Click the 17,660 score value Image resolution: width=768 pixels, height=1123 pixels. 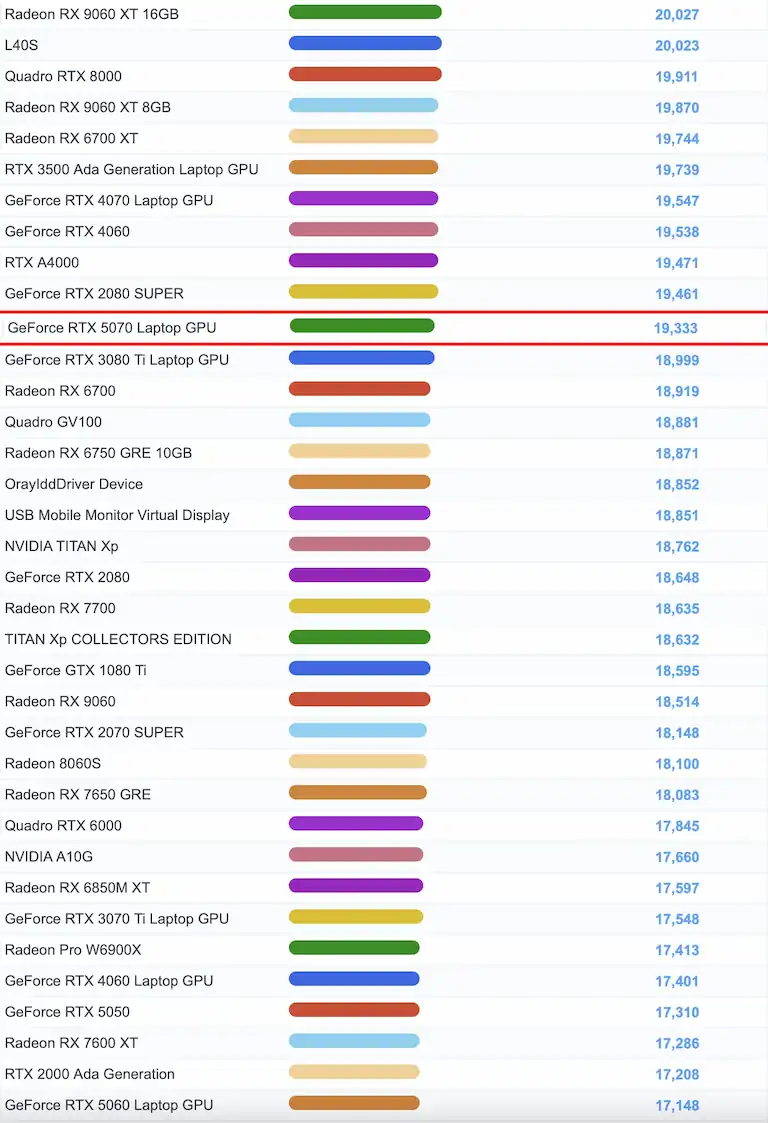pyautogui.click(x=677, y=857)
